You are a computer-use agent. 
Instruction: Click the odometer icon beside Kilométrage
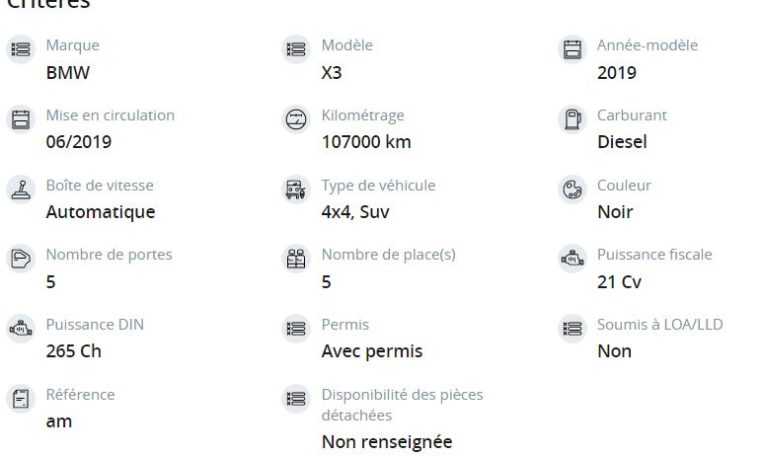point(296,119)
